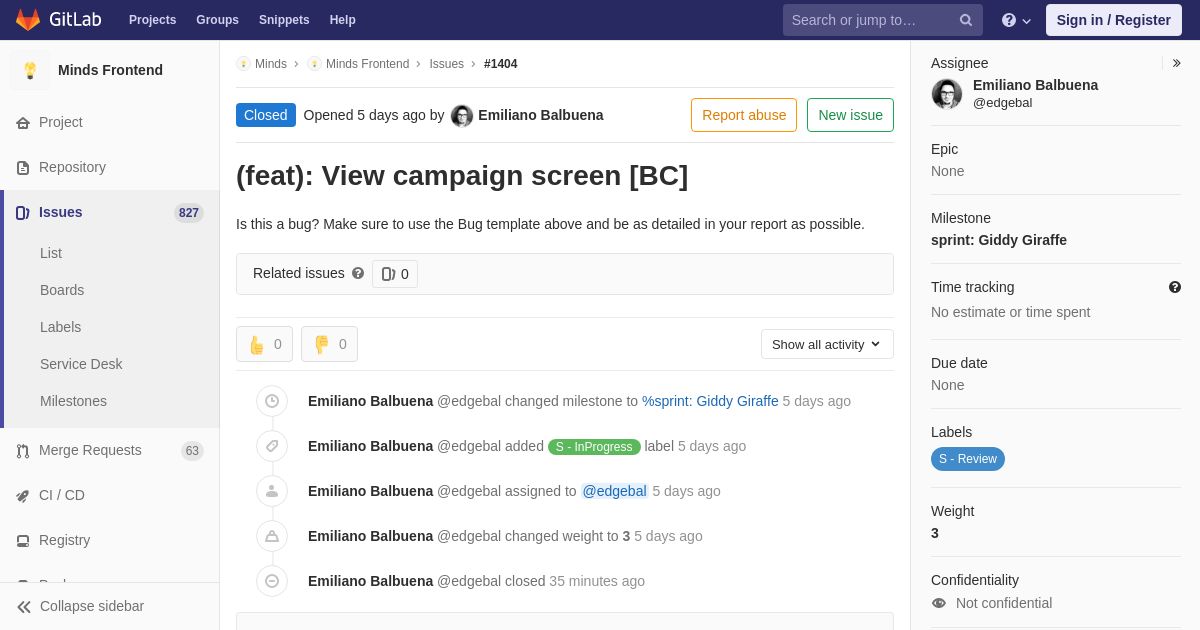The height and width of the screenshot is (630, 1200).
Task: Give a thumbs down reaction
Action: tap(329, 344)
